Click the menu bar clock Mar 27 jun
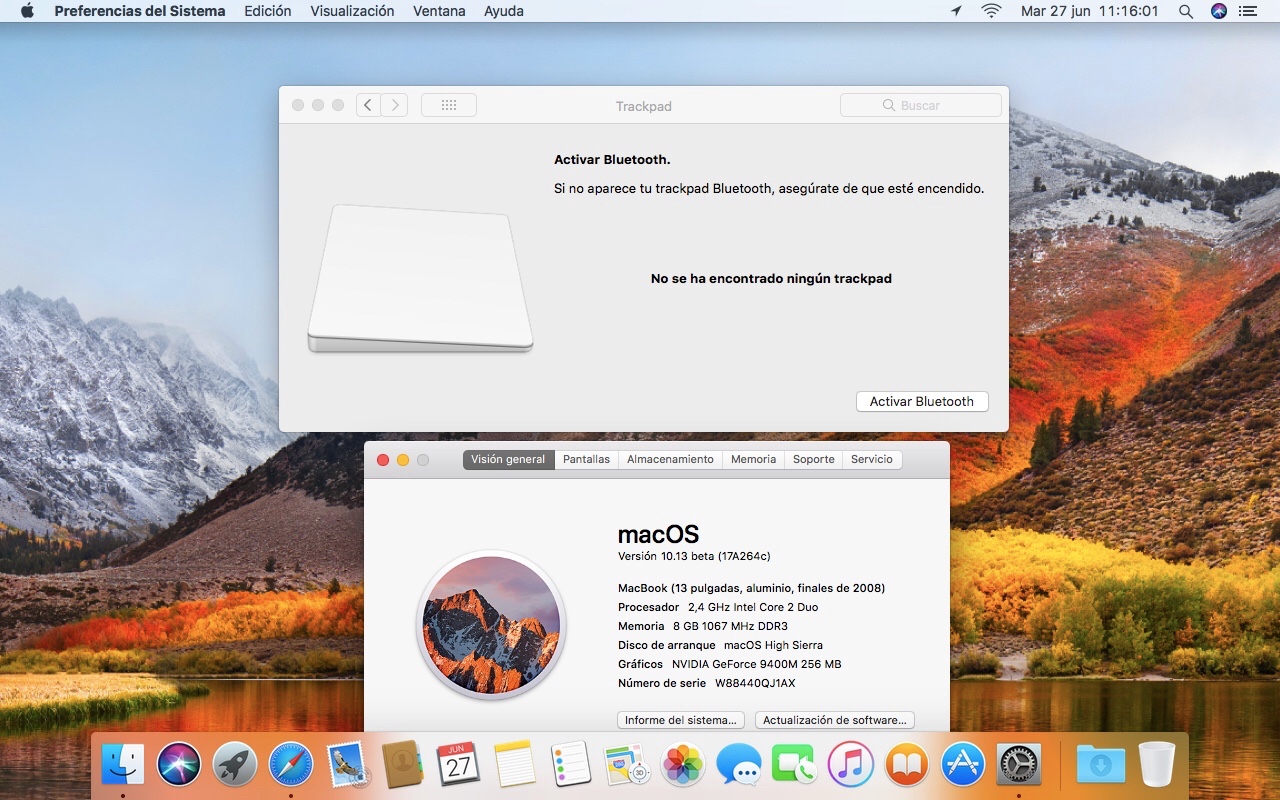Viewport: 1280px width, 800px height. click(x=1090, y=11)
